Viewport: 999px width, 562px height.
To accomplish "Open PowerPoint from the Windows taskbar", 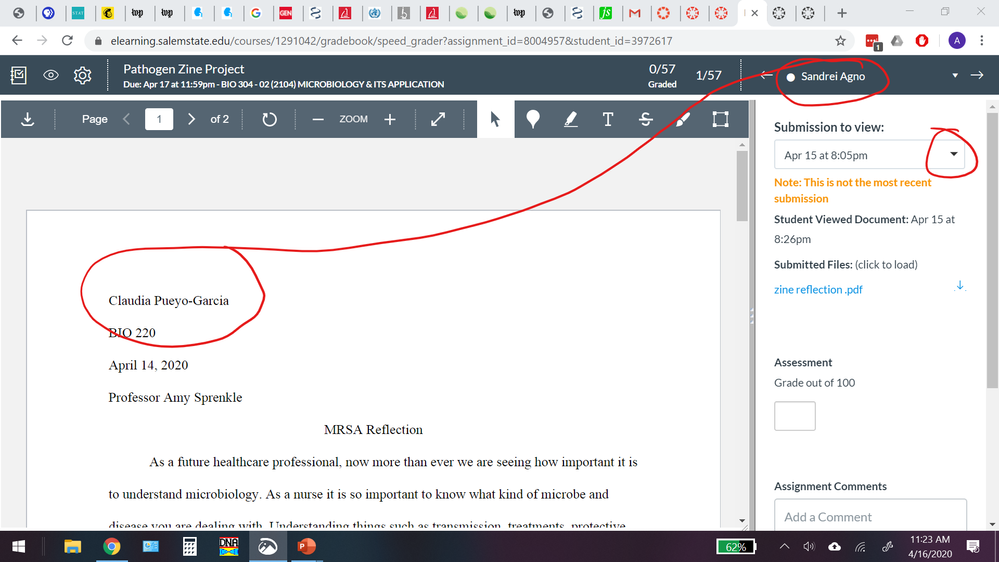I will (305, 546).
